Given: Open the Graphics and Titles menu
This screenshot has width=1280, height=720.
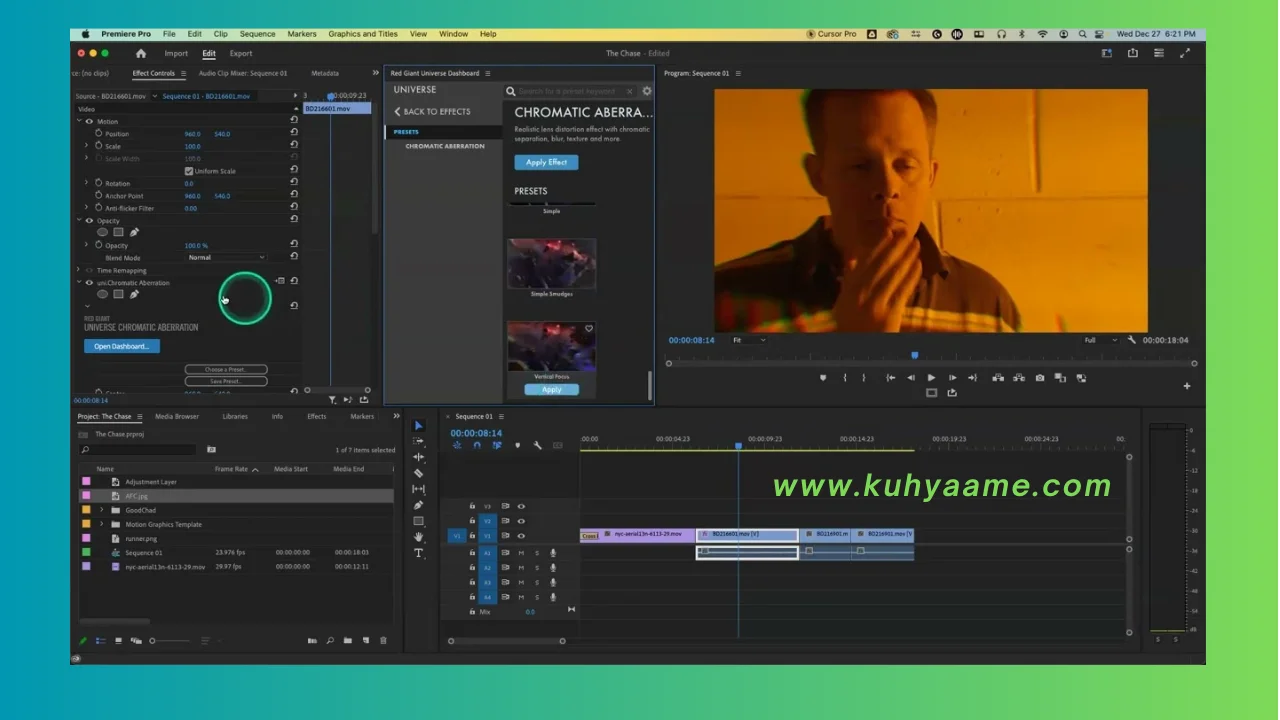Looking at the screenshot, I should [363, 34].
